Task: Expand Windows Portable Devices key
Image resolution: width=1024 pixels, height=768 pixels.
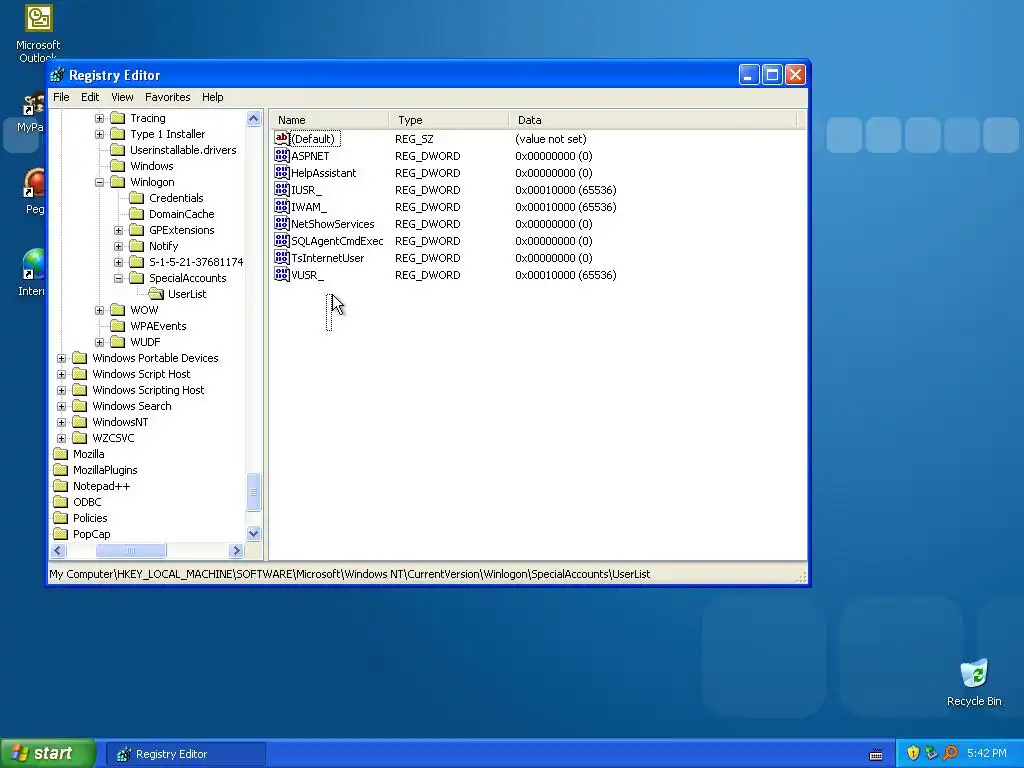Action: pos(61,359)
